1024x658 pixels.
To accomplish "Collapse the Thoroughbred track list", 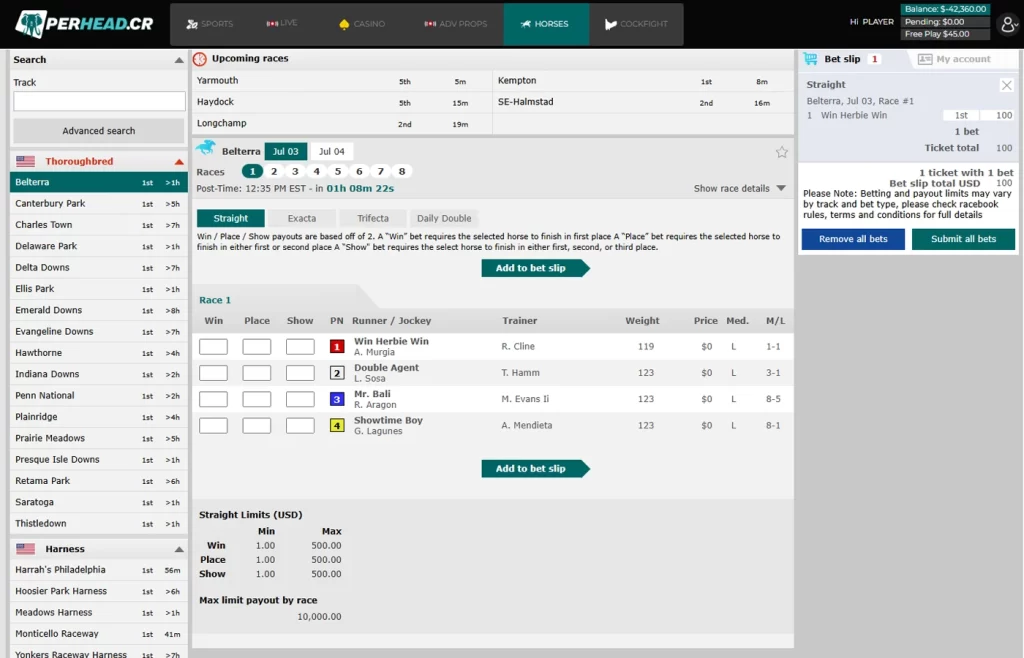I will [x=179, y=161].
